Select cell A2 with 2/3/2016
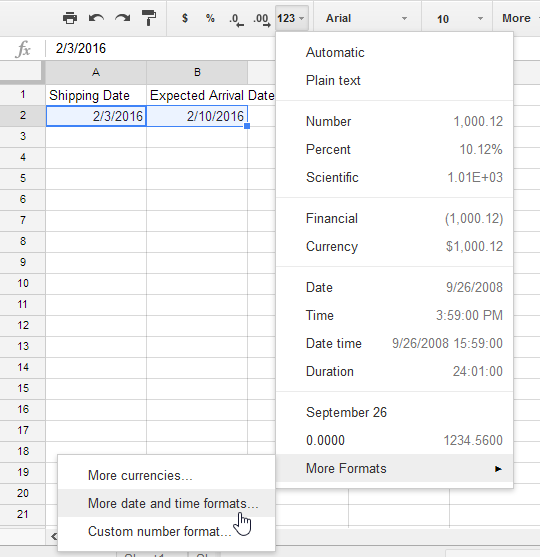Screen dimensions: 540x557 coord(96,116)
